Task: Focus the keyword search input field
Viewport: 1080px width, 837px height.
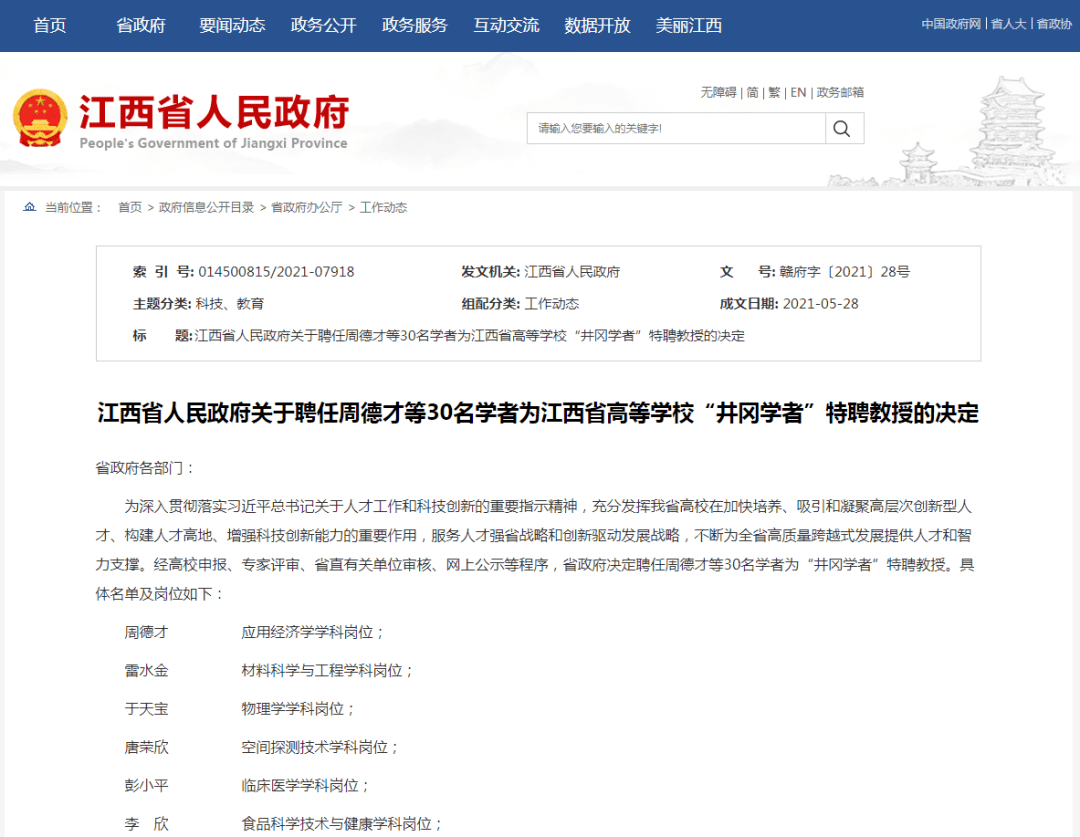Action: pos(676,129)
